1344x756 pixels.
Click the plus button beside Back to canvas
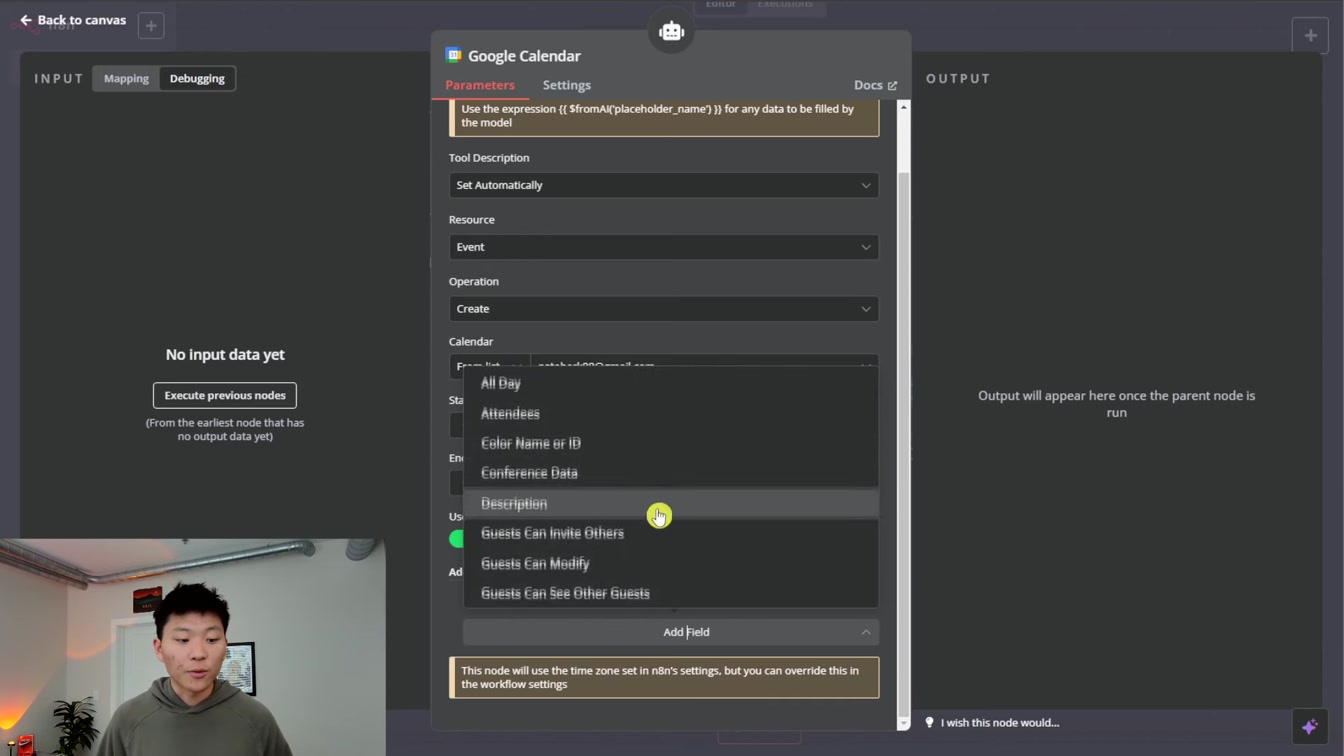tap(151, 26)
